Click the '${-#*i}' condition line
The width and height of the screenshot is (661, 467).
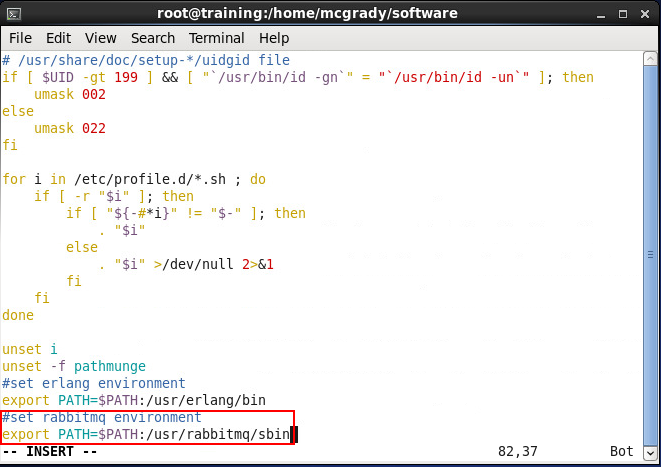[185, 213]
